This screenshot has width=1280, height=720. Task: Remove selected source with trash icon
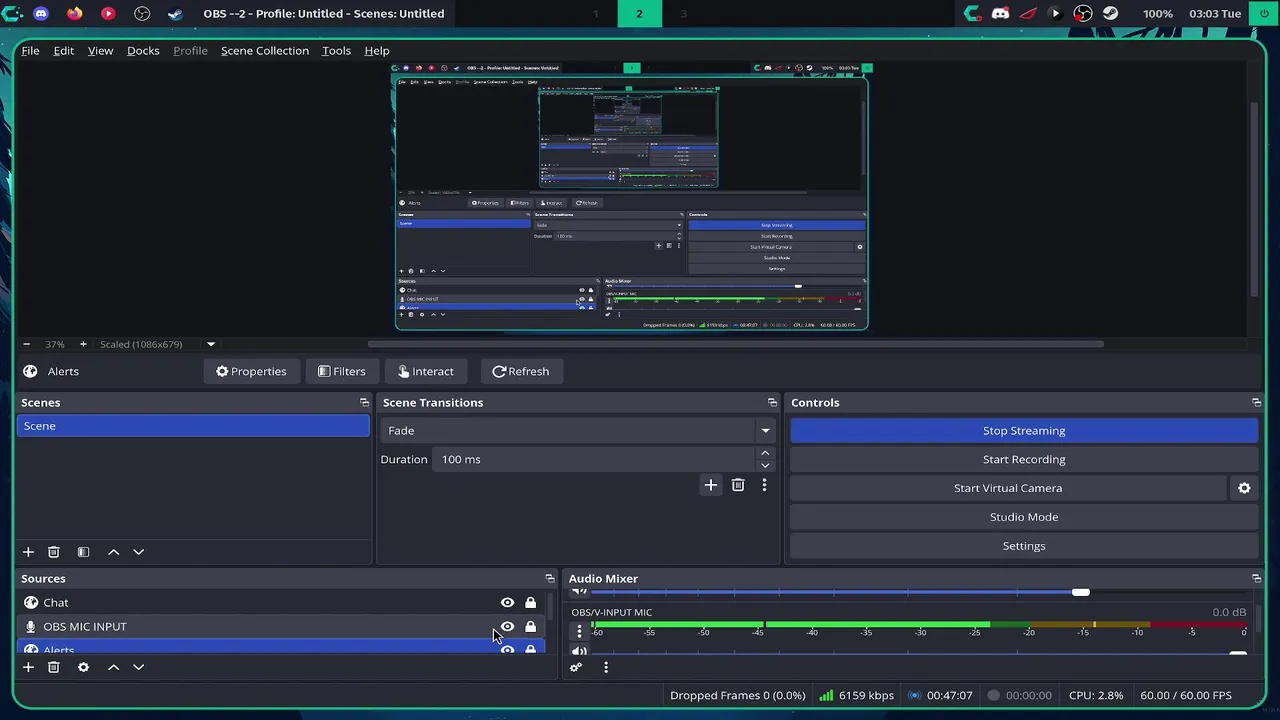54,667
